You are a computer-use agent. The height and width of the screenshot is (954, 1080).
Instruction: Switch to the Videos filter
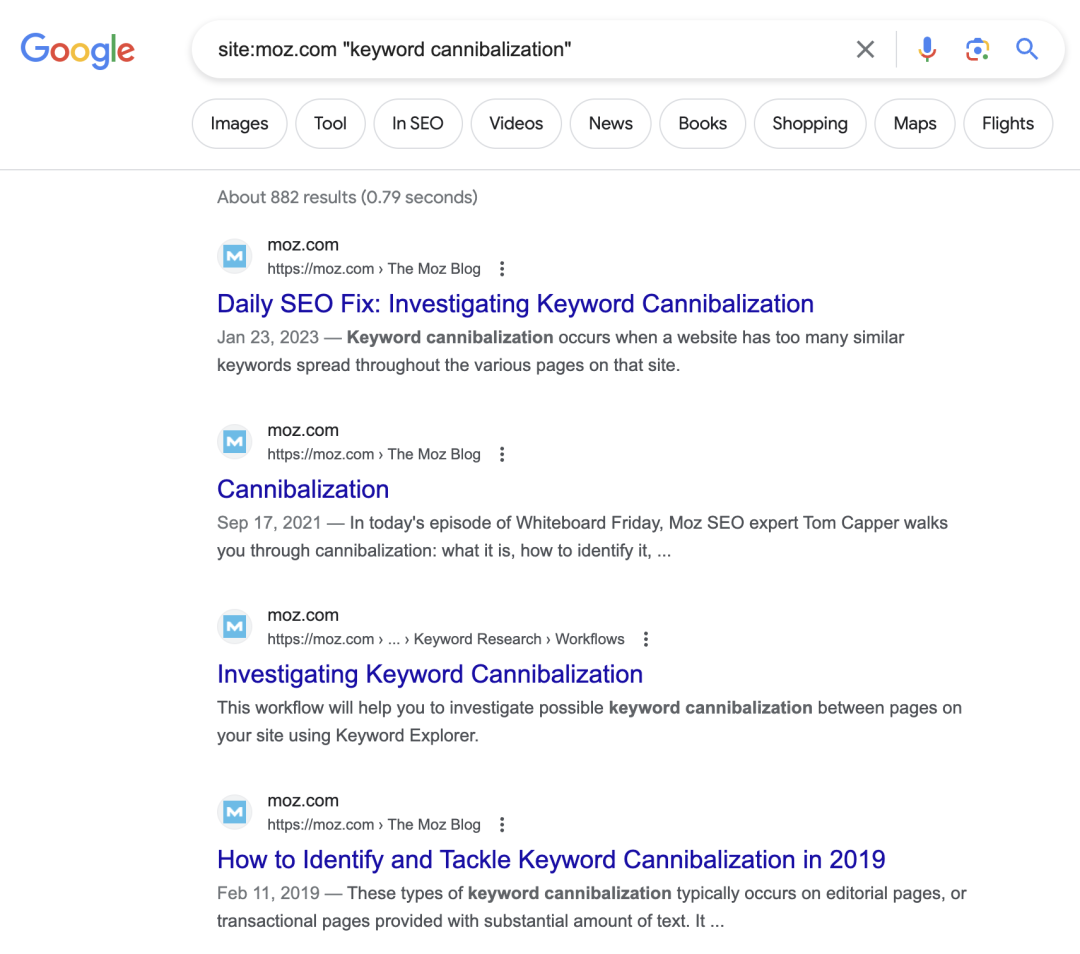pyautogui.click(x=517, y=123)
